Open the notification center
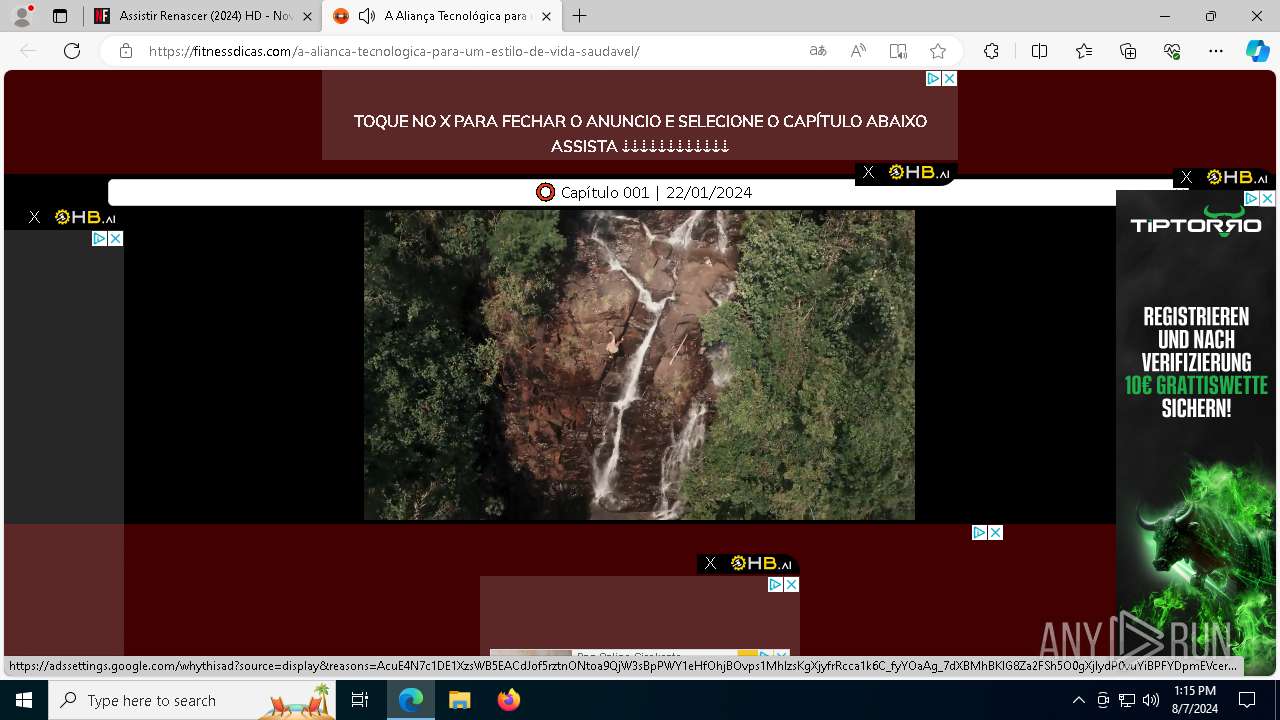Screen dimensions: 1280x720 click(x=1247, y=700)
